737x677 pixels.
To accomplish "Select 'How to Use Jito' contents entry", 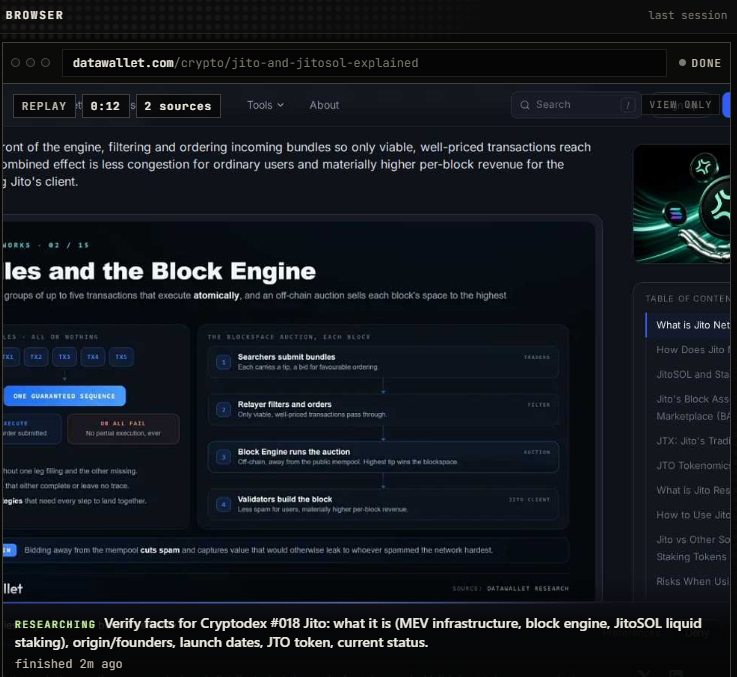I will [x=693, y=515].
